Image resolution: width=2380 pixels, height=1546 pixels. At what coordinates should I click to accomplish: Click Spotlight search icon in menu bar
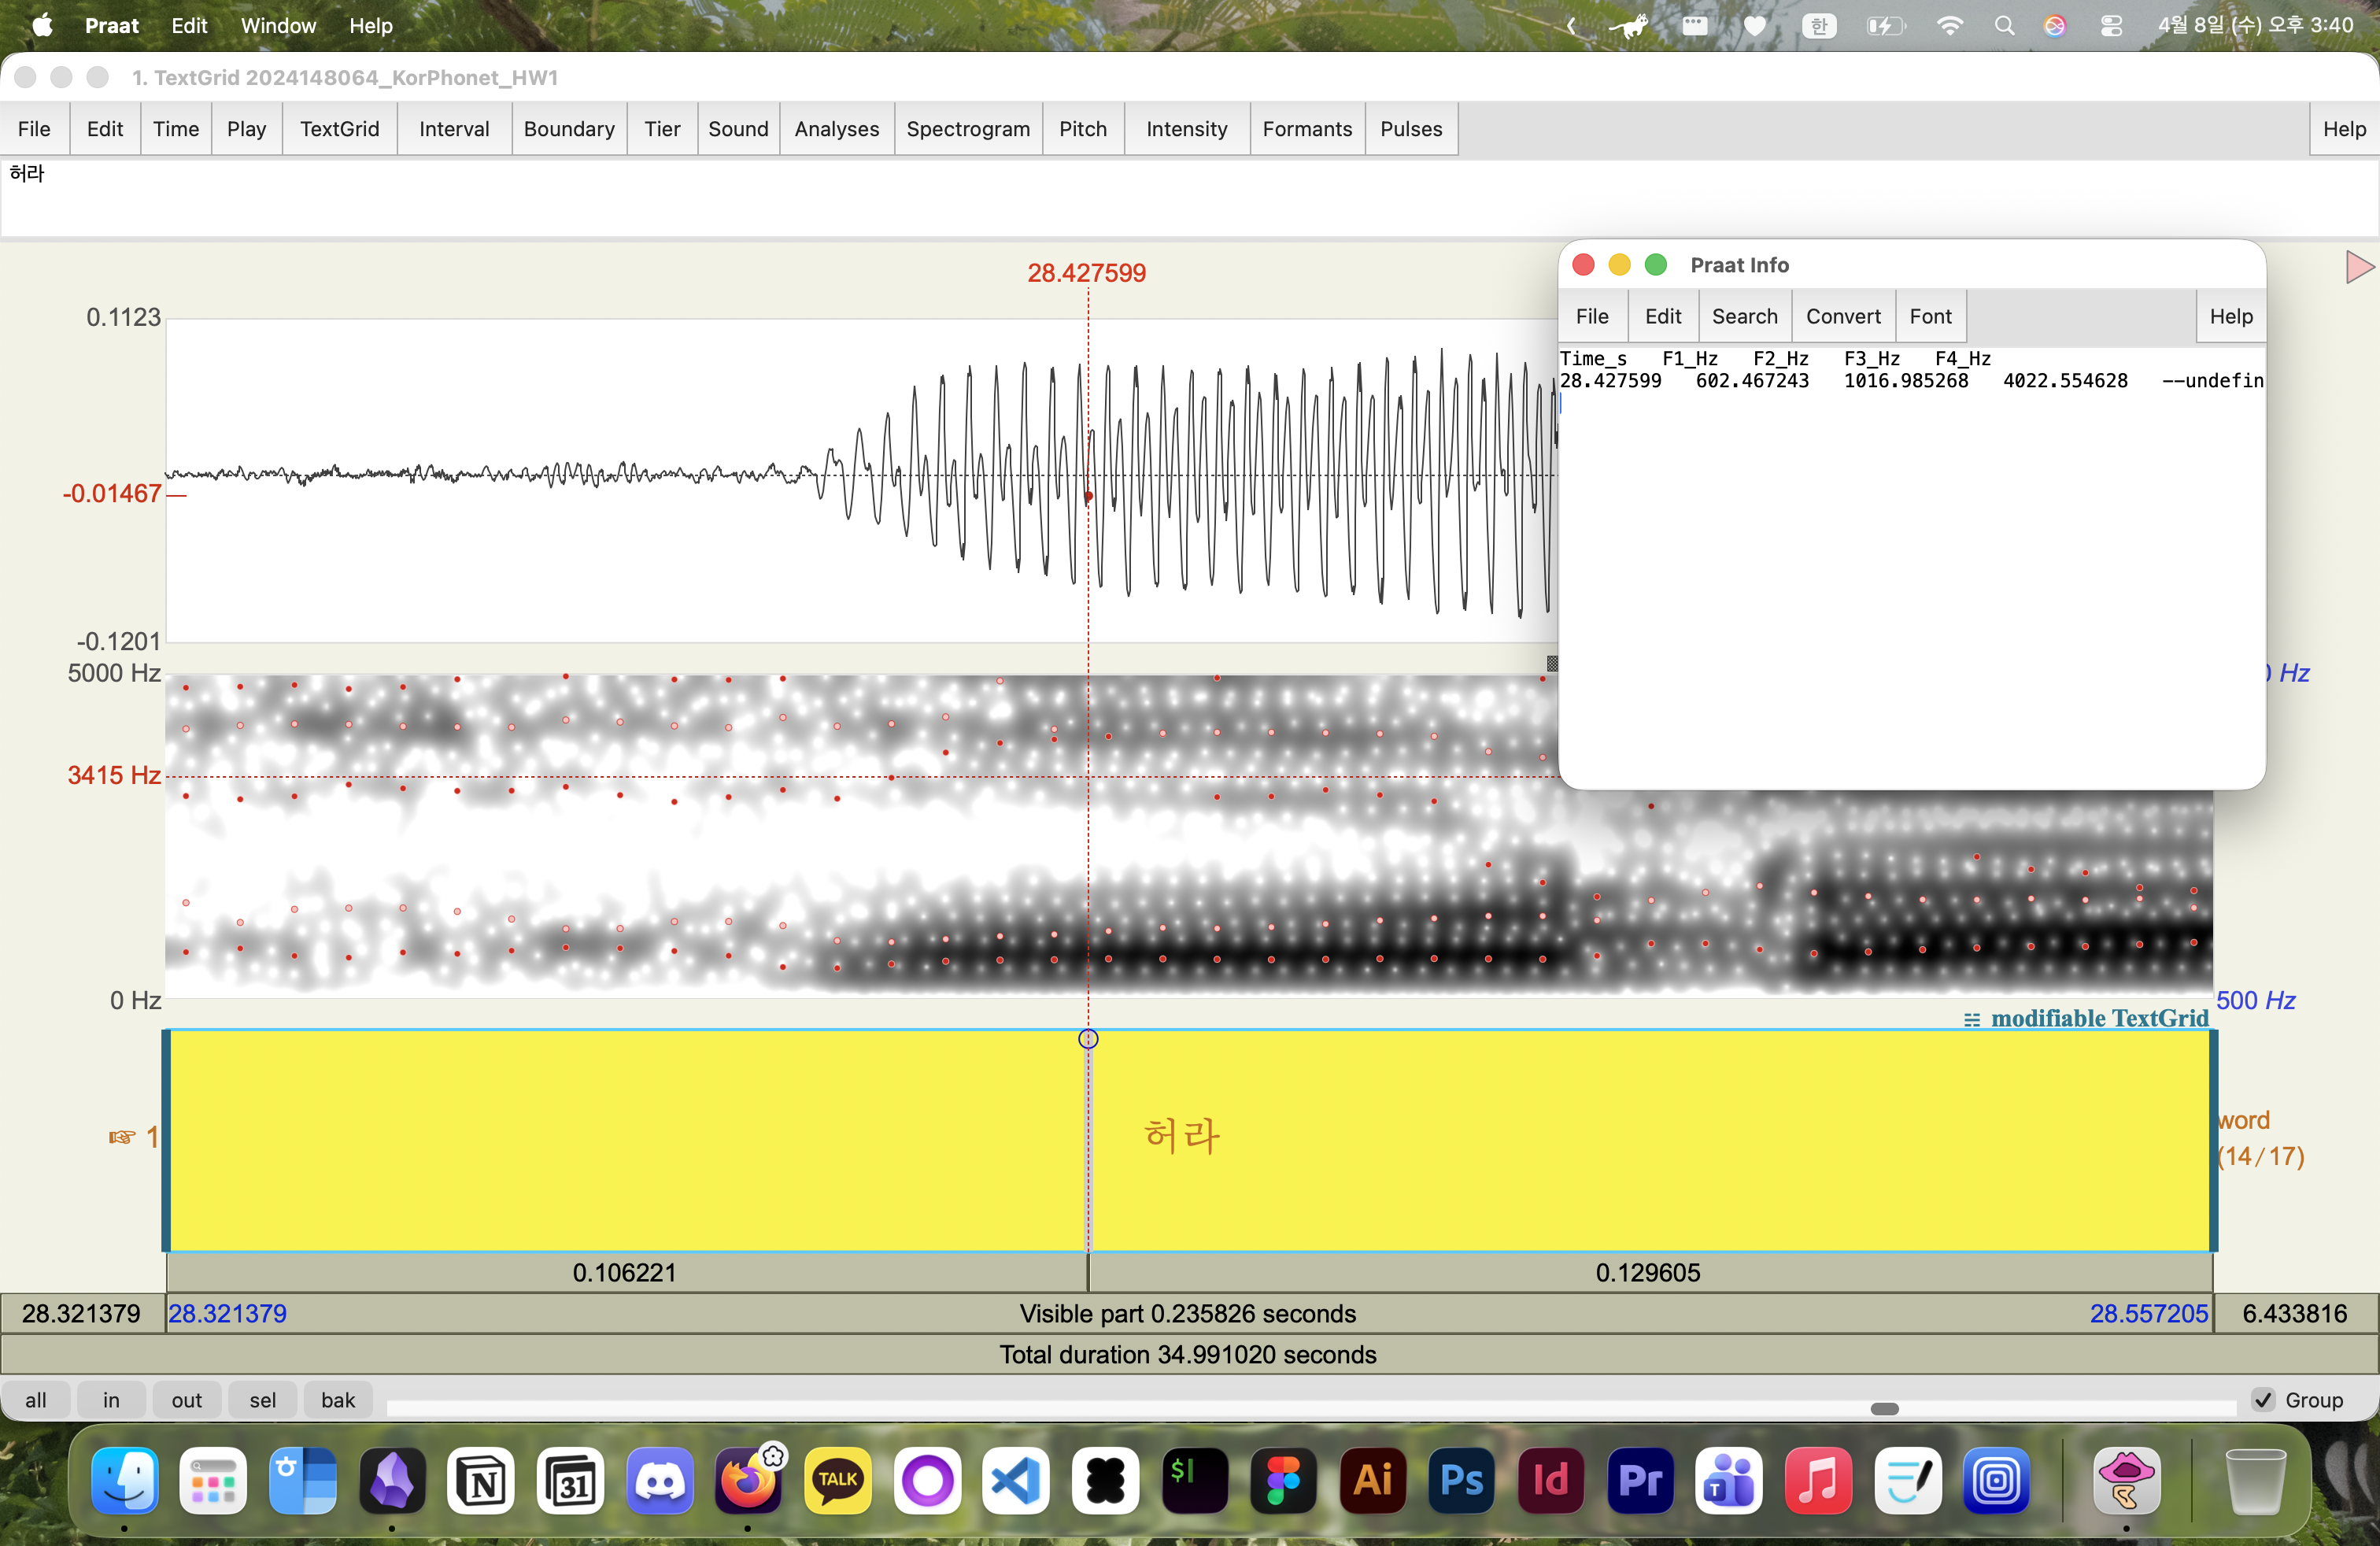coord(2004,26)
